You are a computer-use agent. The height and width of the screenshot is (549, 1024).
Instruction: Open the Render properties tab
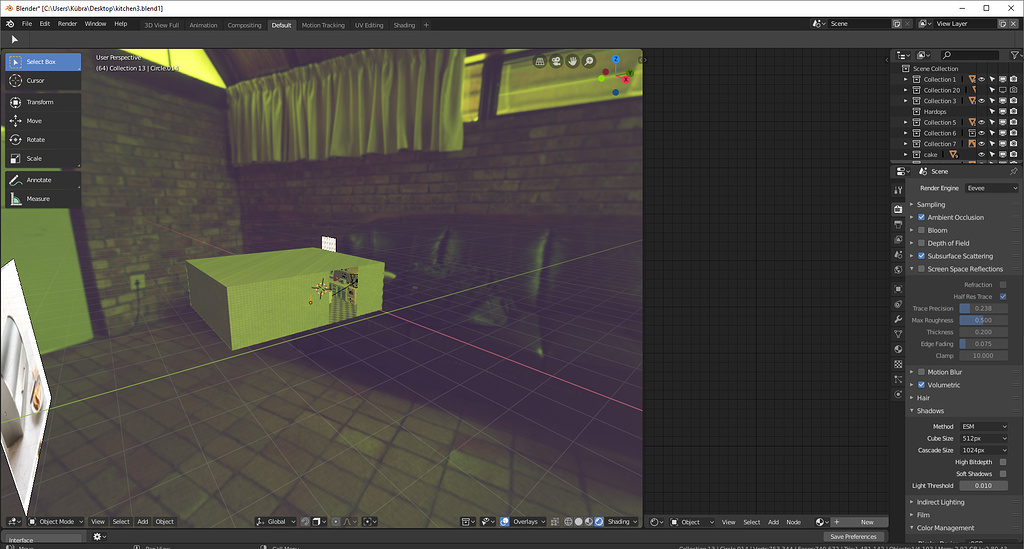click(898, 209)
